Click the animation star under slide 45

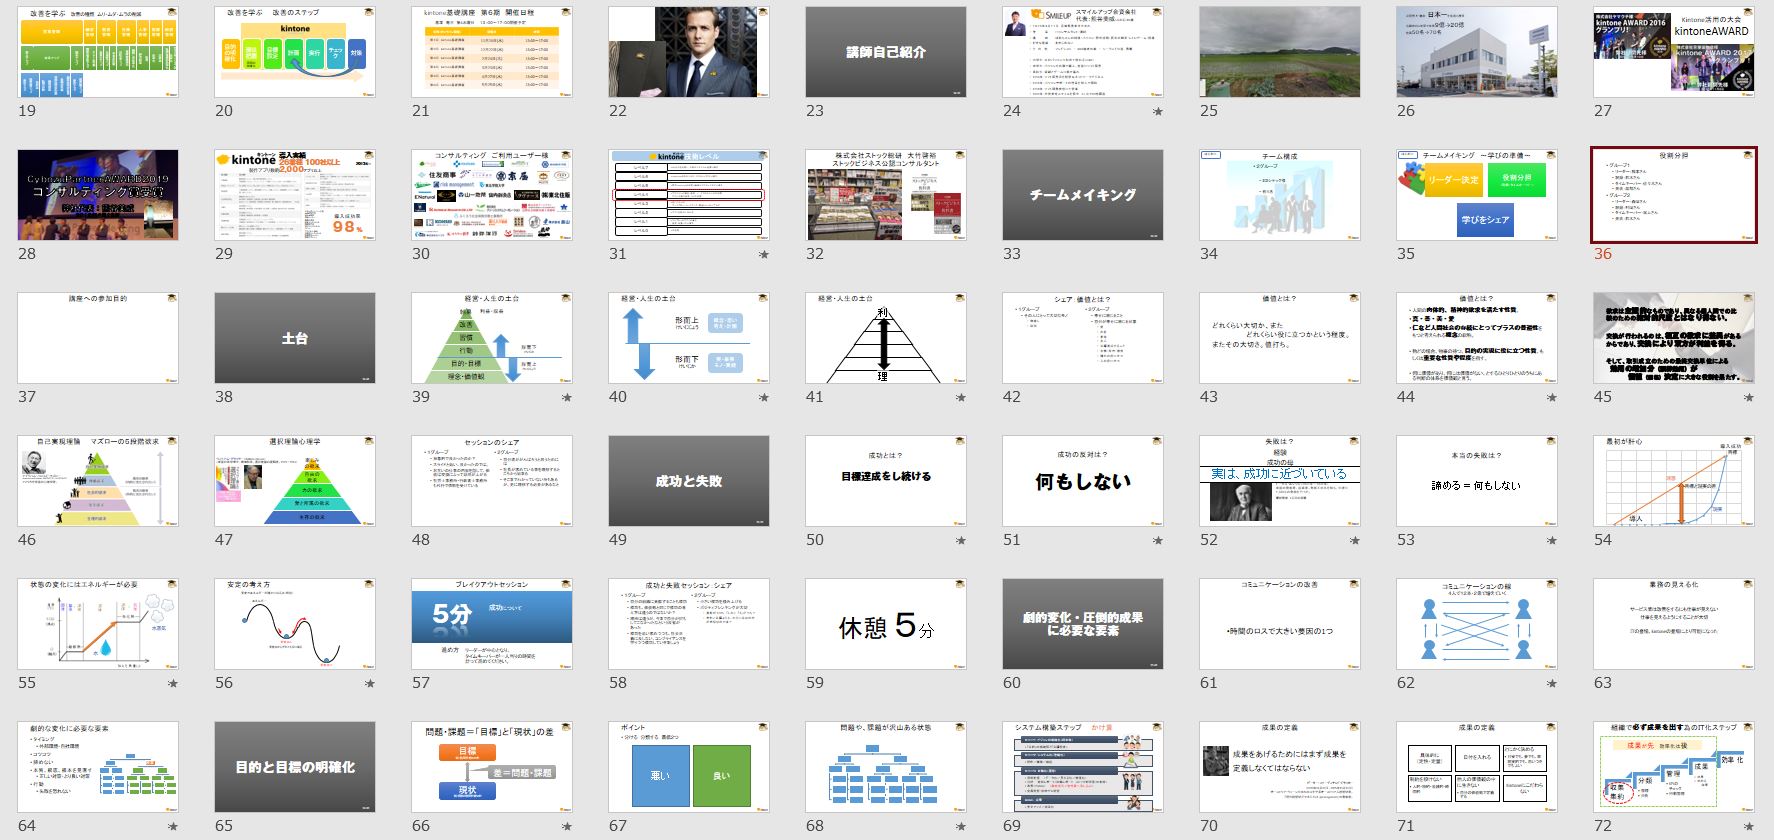coord(1749,398)
